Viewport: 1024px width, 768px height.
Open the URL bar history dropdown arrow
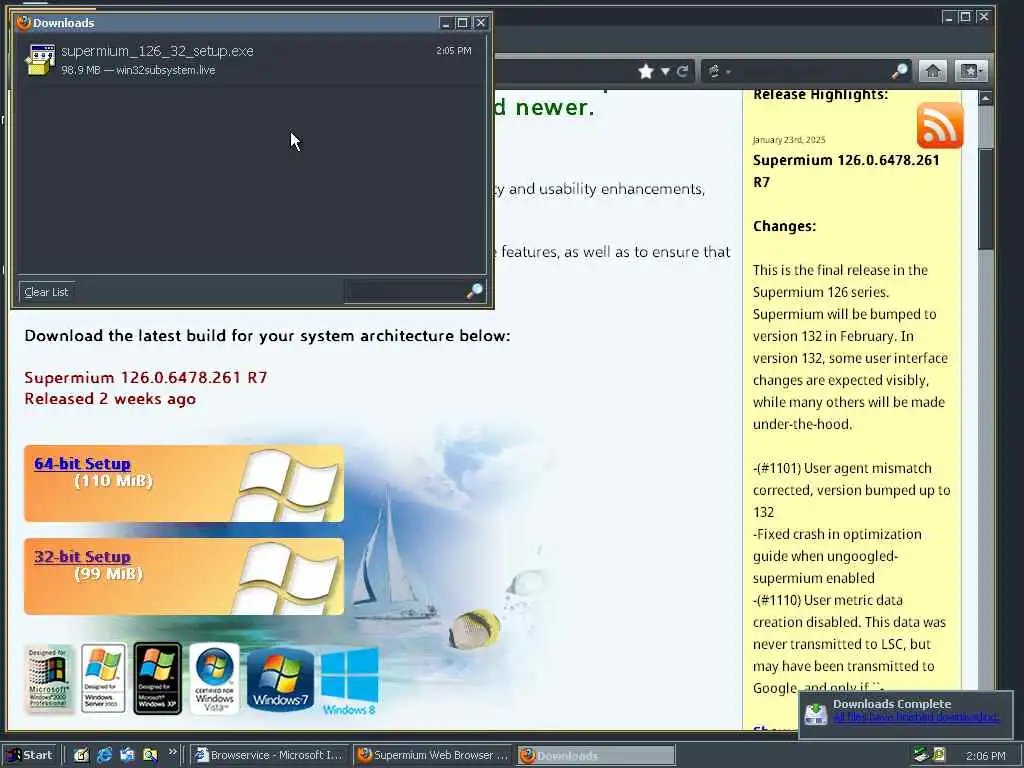tap(665, 71)
